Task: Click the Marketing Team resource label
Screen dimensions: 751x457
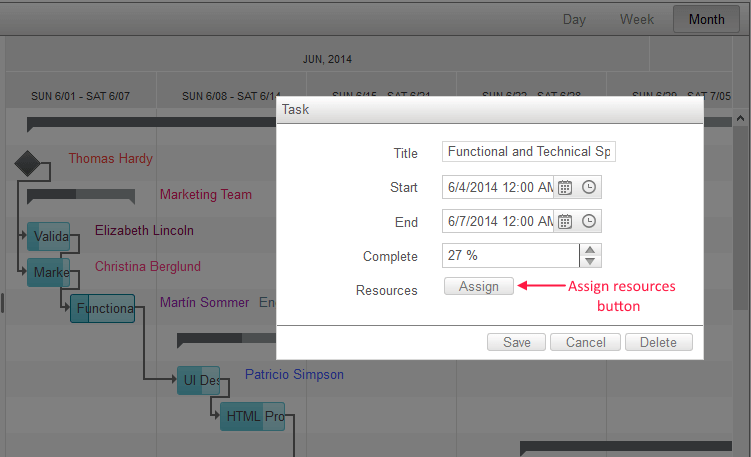Action: coord(206,194)
